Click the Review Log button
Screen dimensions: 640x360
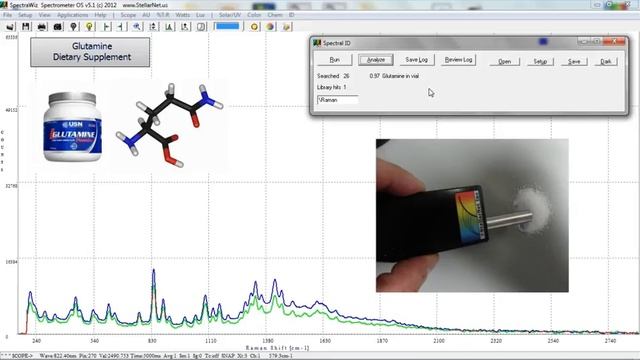pyautogui.click(x=458, y=60)
